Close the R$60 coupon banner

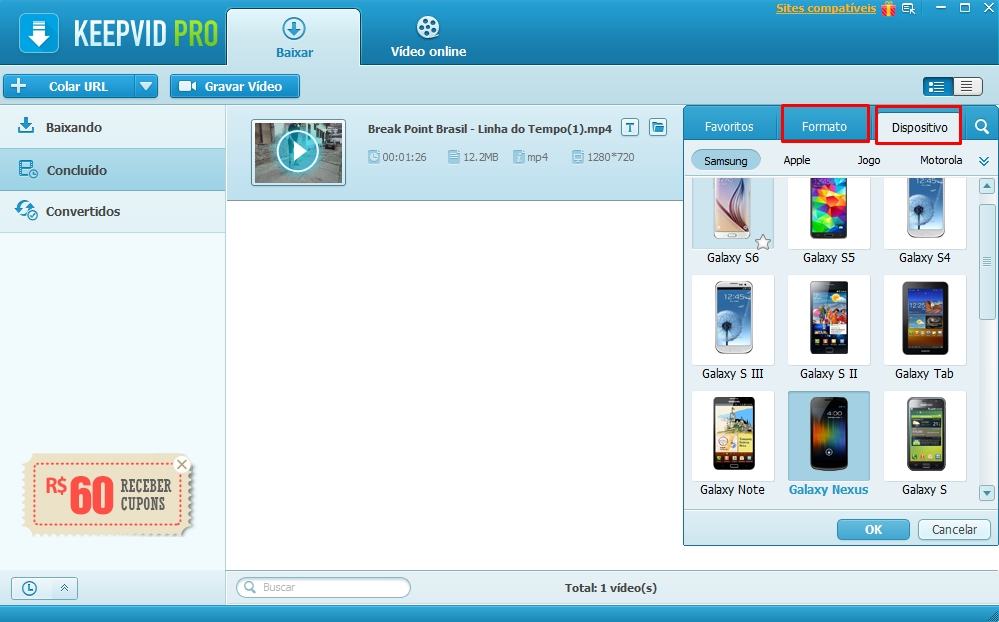(182, 464)
